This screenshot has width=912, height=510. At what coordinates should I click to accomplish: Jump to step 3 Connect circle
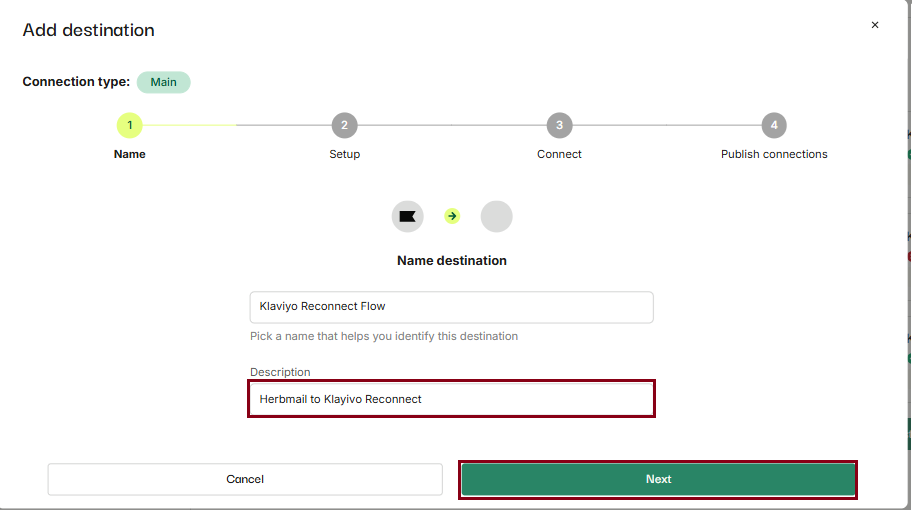559,125
